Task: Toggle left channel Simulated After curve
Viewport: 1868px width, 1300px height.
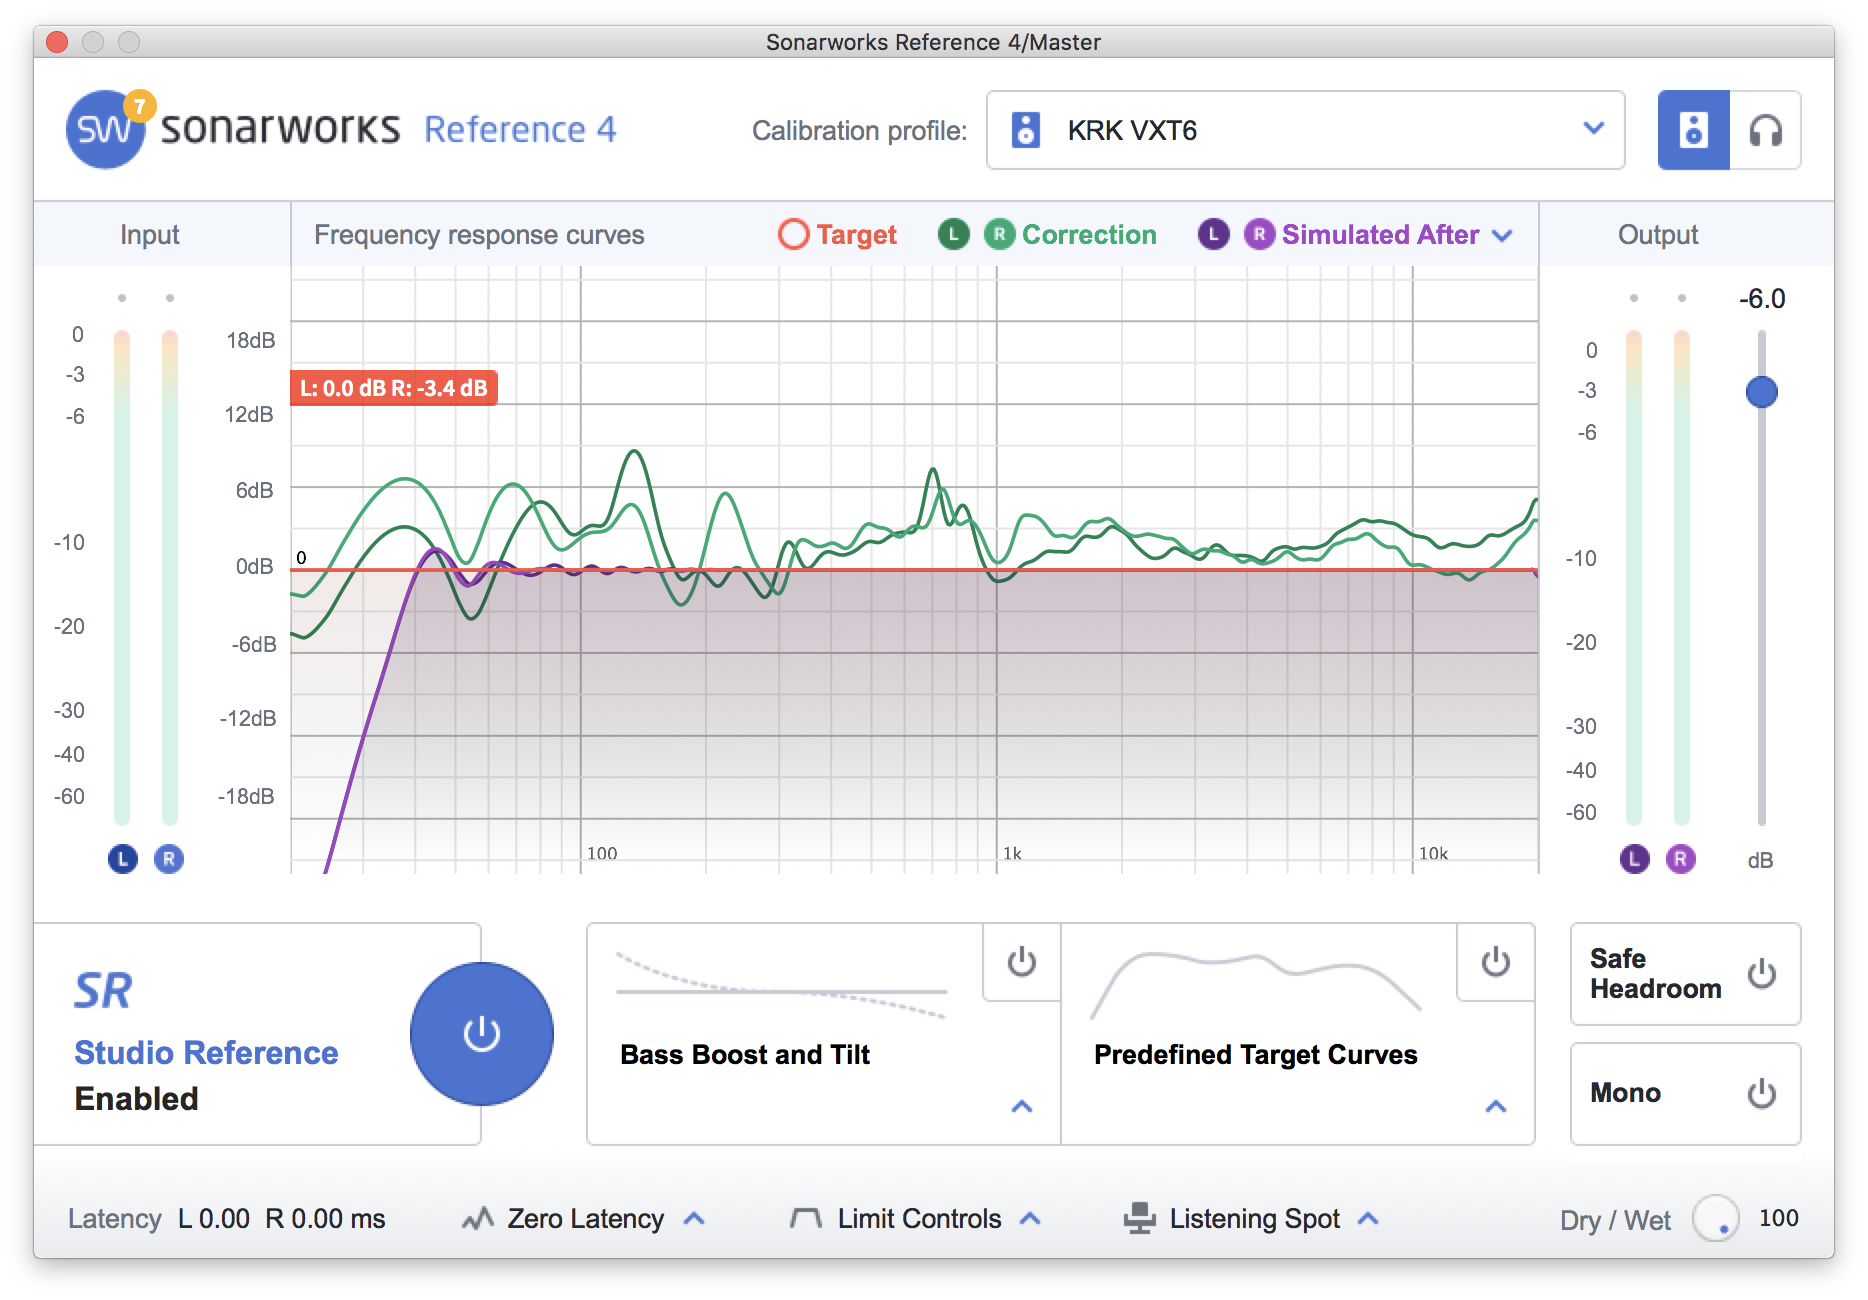Action: [1213, 234]
